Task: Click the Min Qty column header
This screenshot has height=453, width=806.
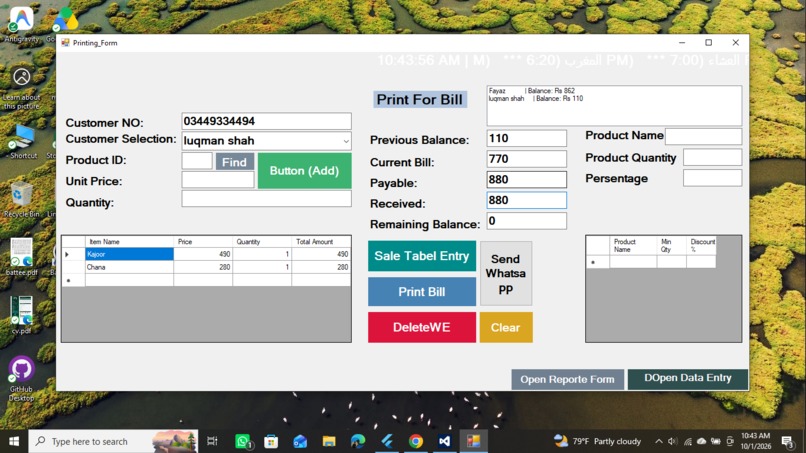Action: pos(671,245)
